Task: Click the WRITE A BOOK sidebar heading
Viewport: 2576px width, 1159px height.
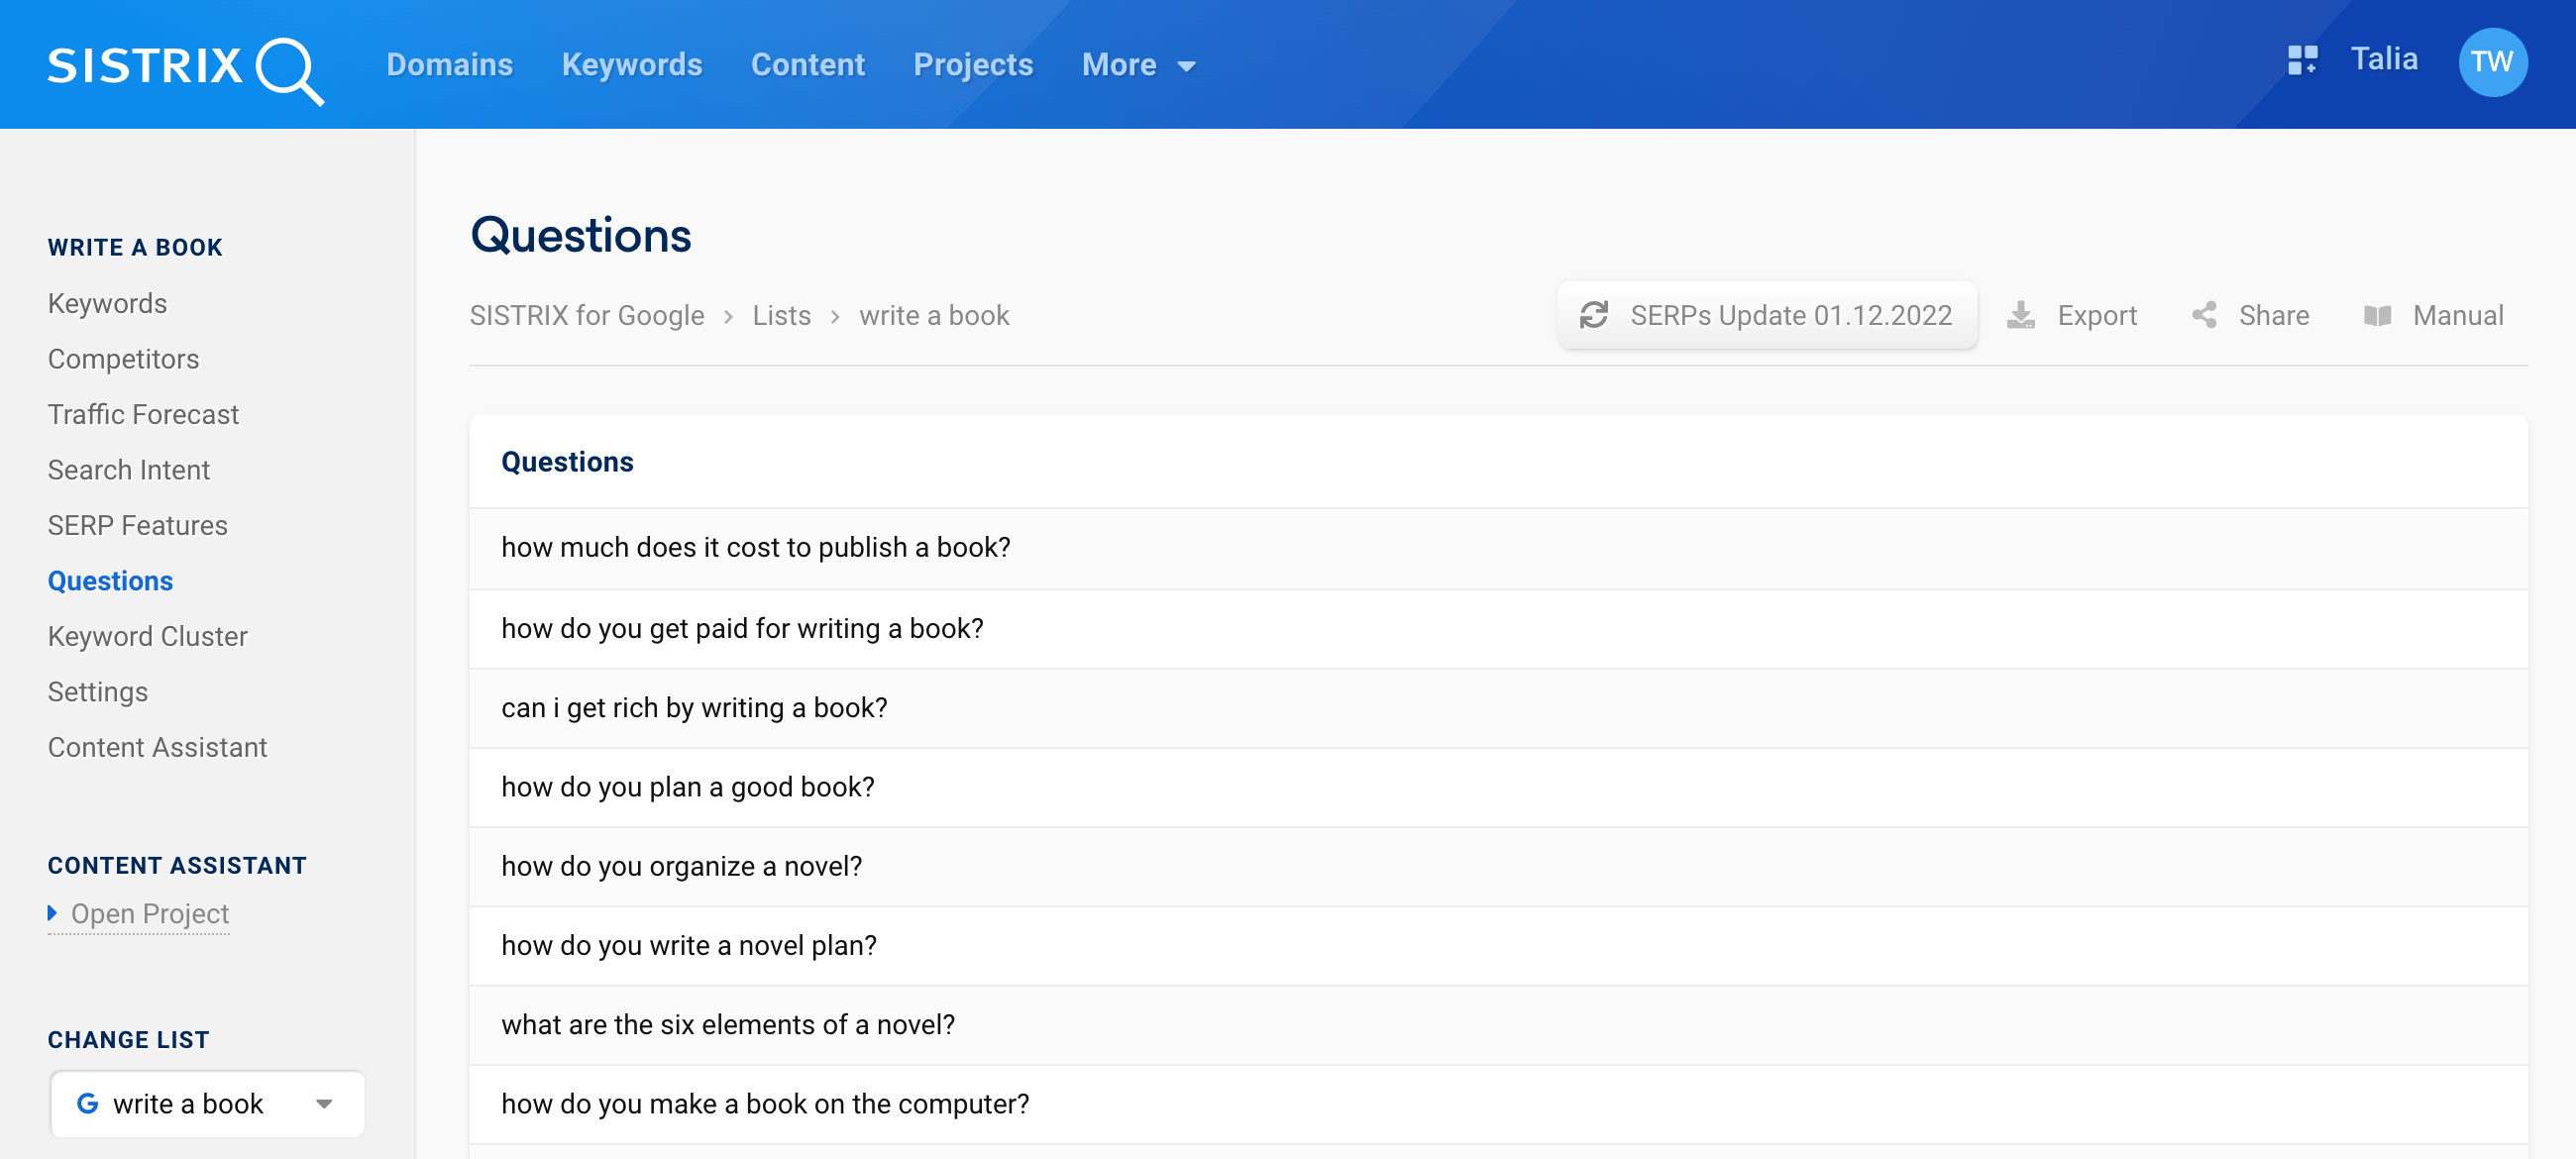Action: click(135, 247)
